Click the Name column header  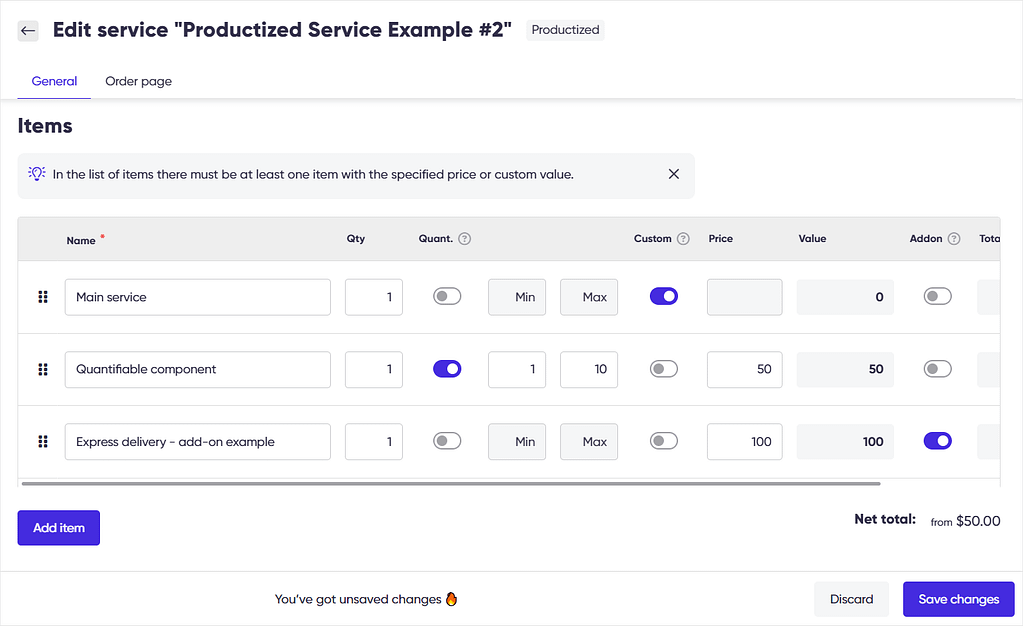pos(81,240)
